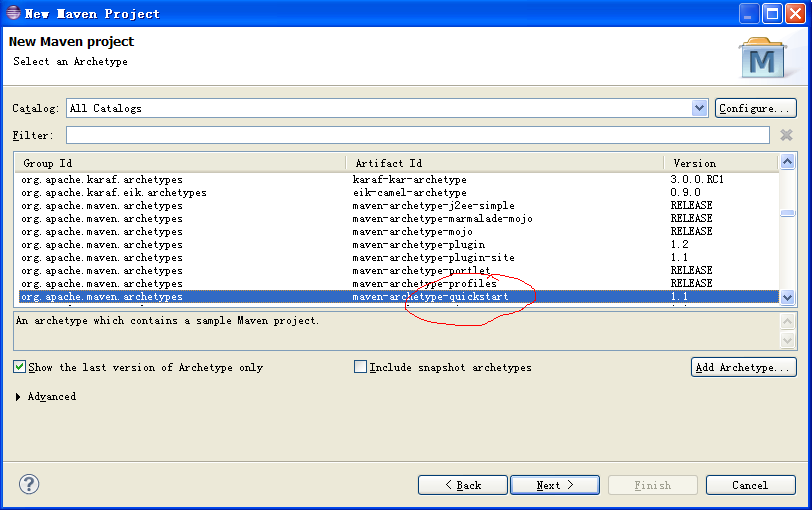Click version 1.2 cell
The image size is (812, 510).
tap(679, 244)
